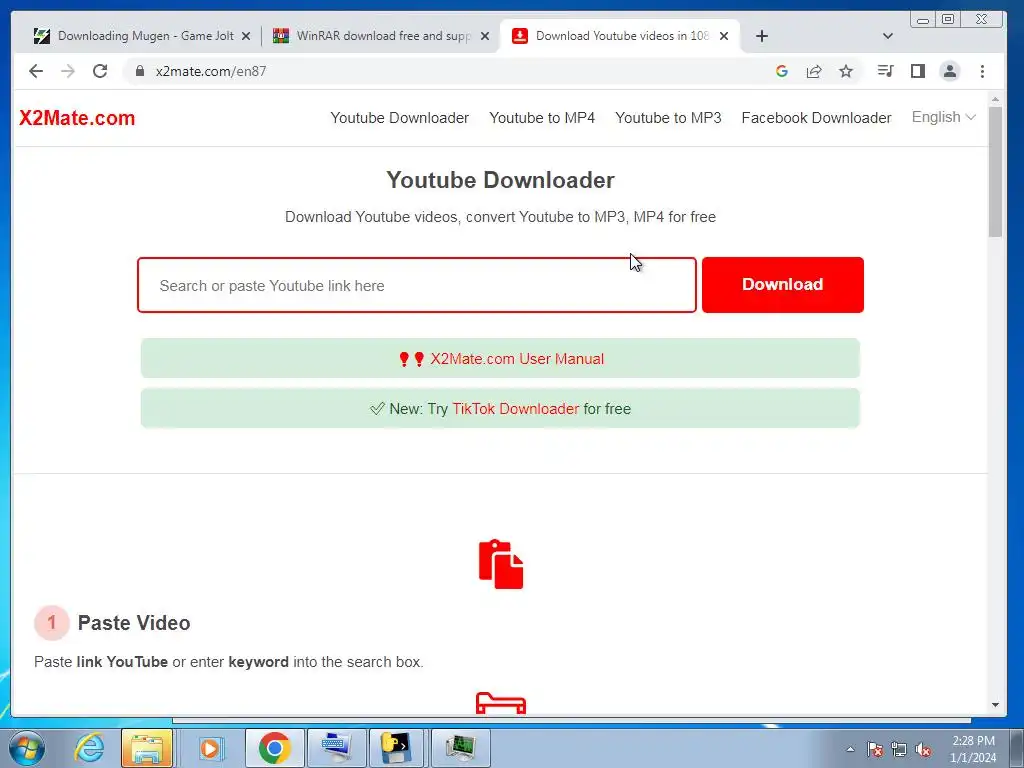Switch to WinRAR download free tab
The width and height of the screenshot is (1024, 768).
(x=380, y=36)
